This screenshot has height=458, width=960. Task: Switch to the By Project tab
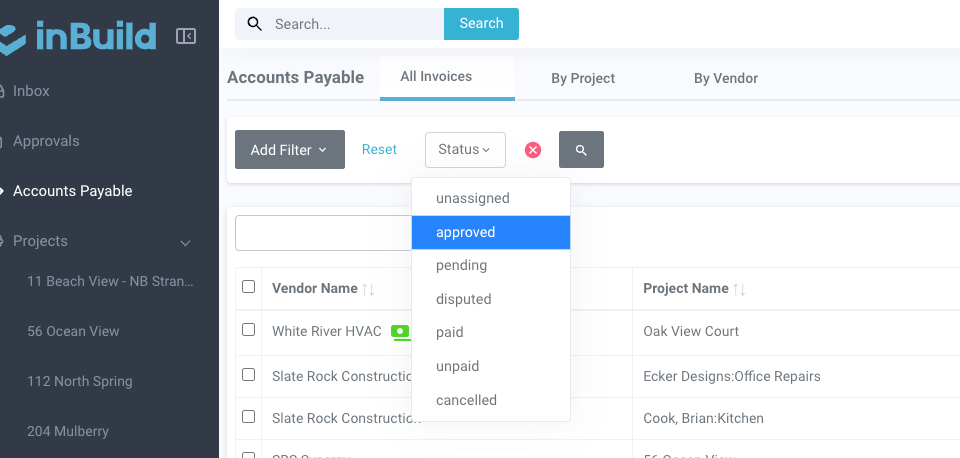point(583,78)
